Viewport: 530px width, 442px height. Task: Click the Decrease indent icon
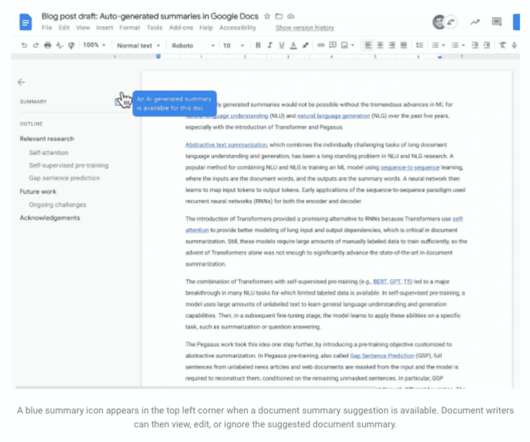pos(475,45)
